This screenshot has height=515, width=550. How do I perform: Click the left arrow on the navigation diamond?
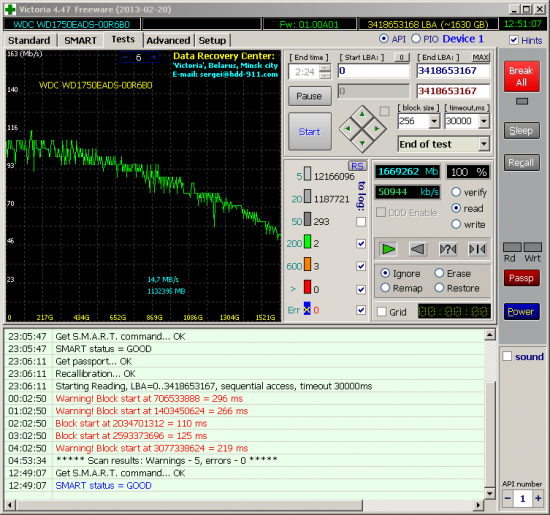[348, 129]
